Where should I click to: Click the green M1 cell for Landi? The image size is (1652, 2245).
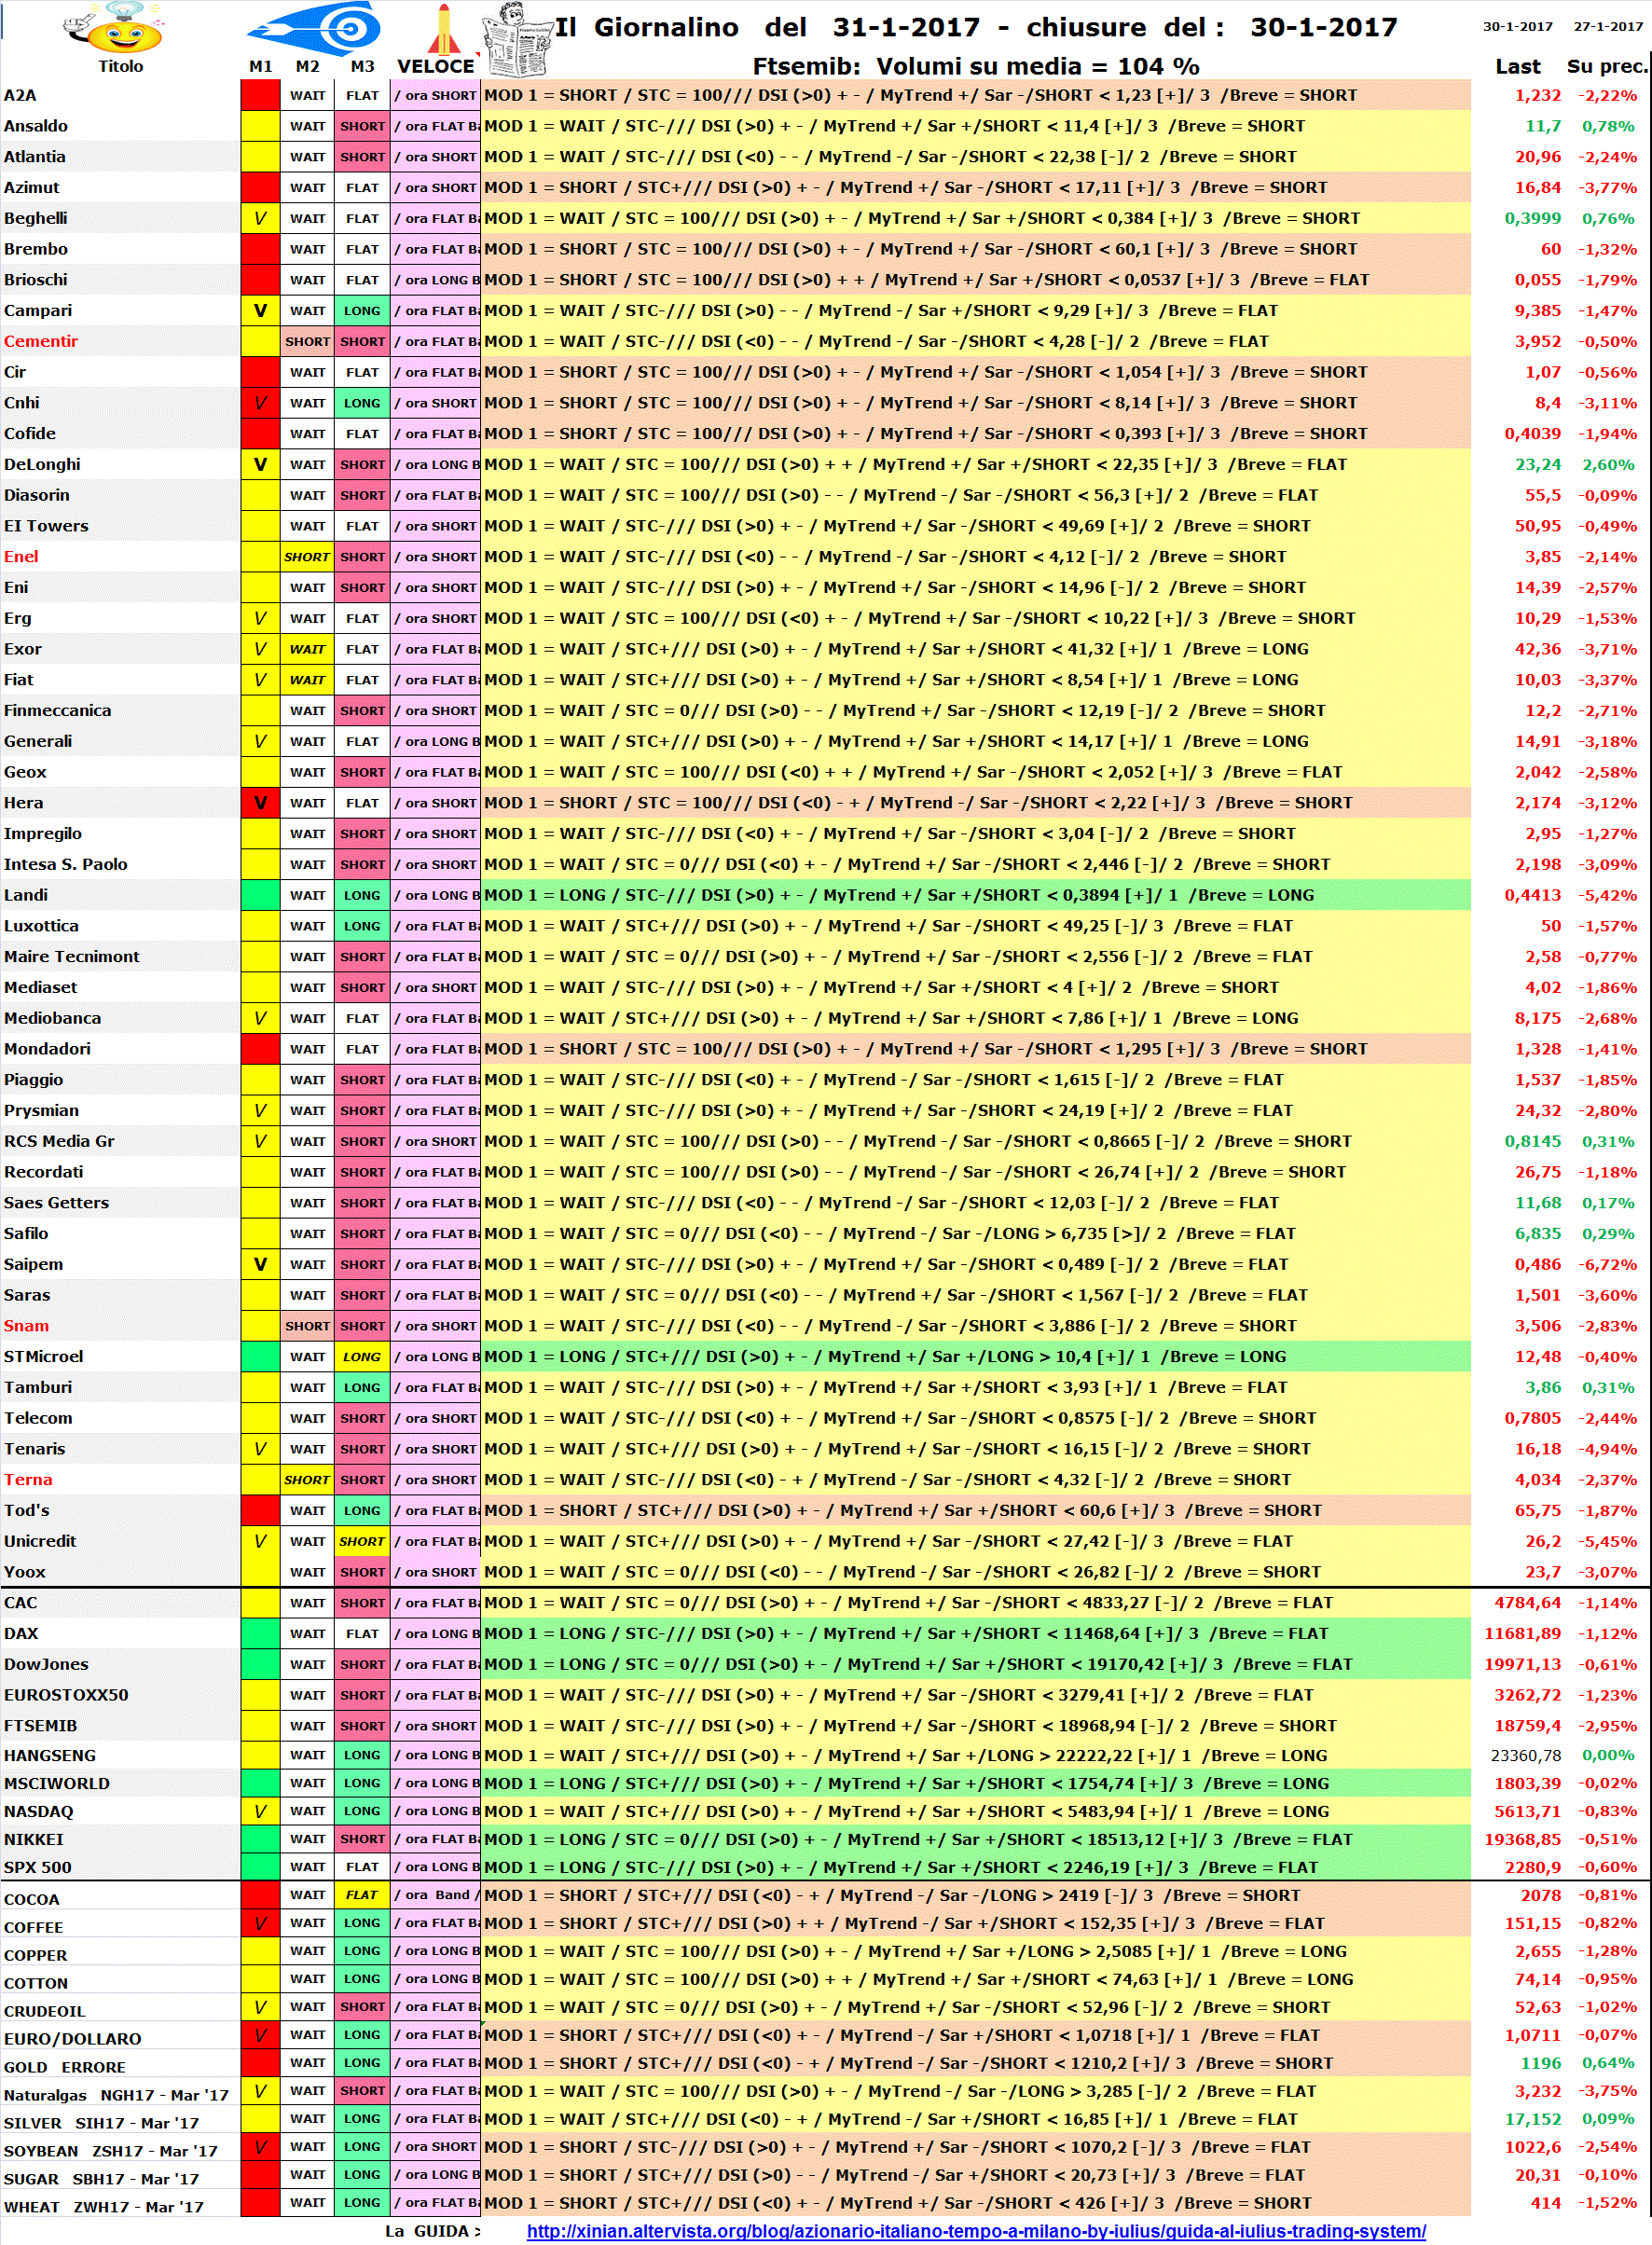[260, 895]
